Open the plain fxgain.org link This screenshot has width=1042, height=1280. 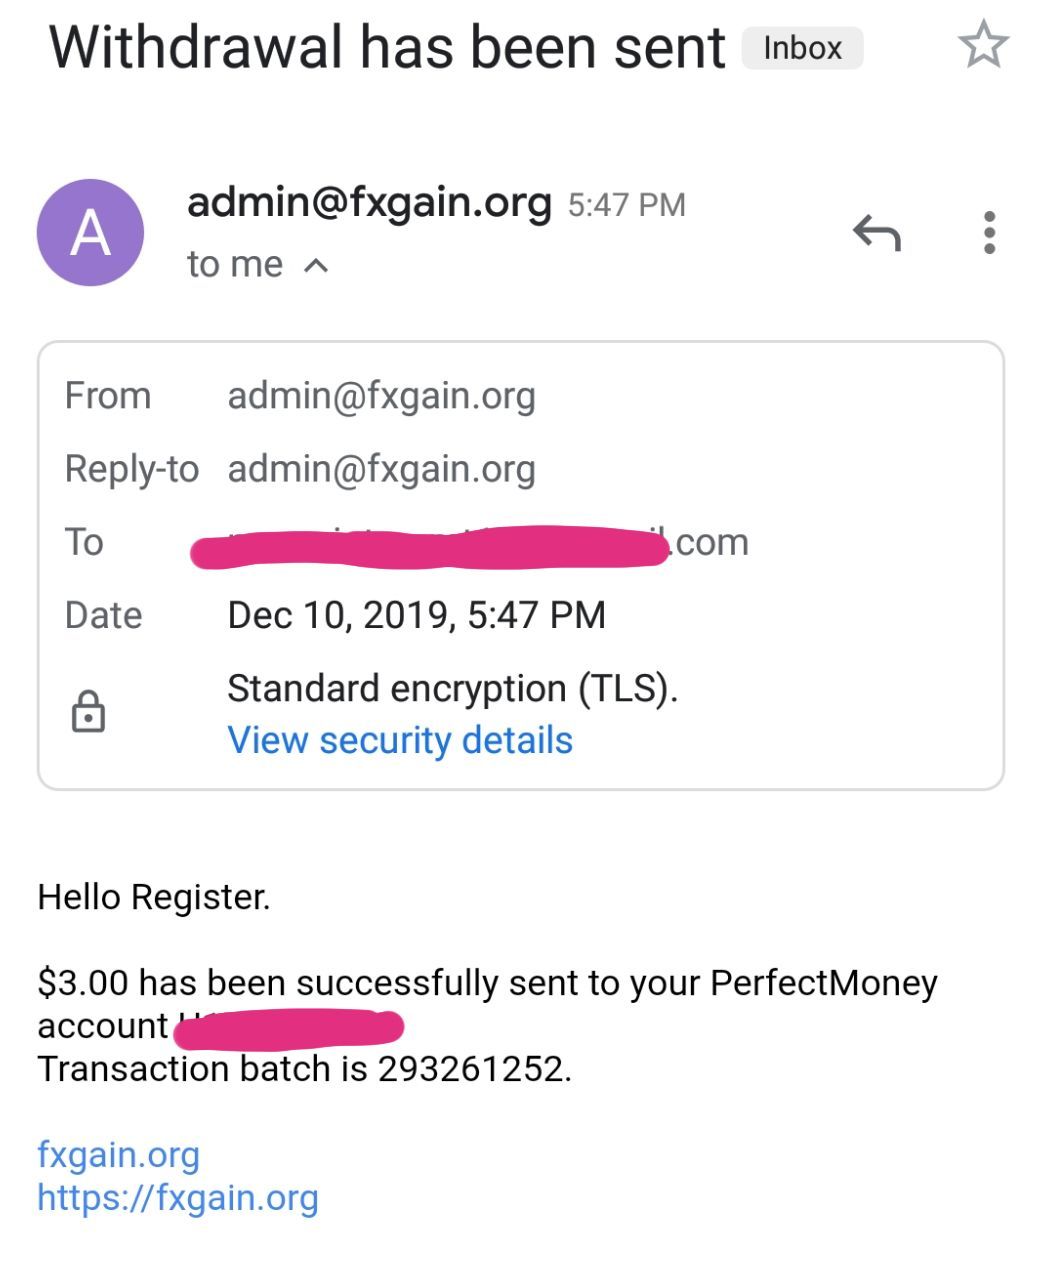(x=119, y=1154)
